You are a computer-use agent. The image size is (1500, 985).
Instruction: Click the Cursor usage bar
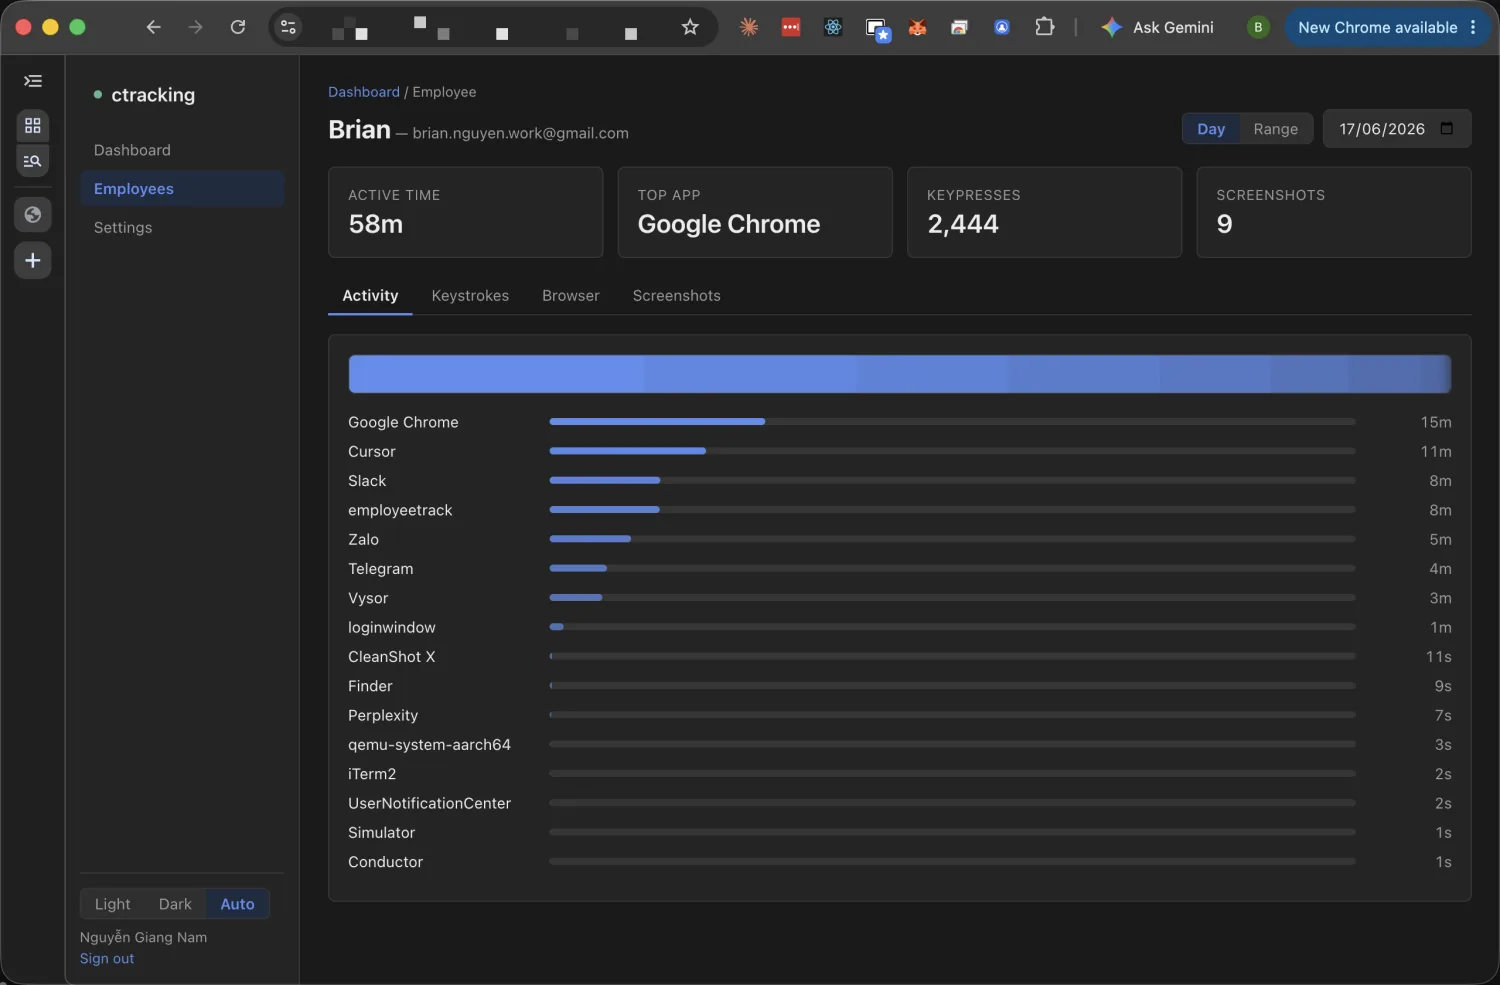pos(952,451)
